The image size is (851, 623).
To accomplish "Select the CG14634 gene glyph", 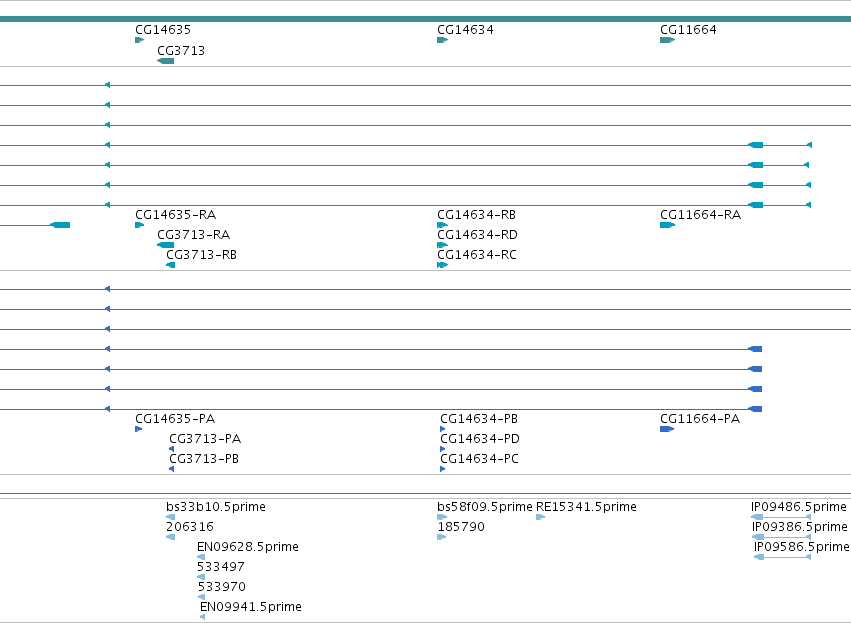I will (x=442, y=40).
